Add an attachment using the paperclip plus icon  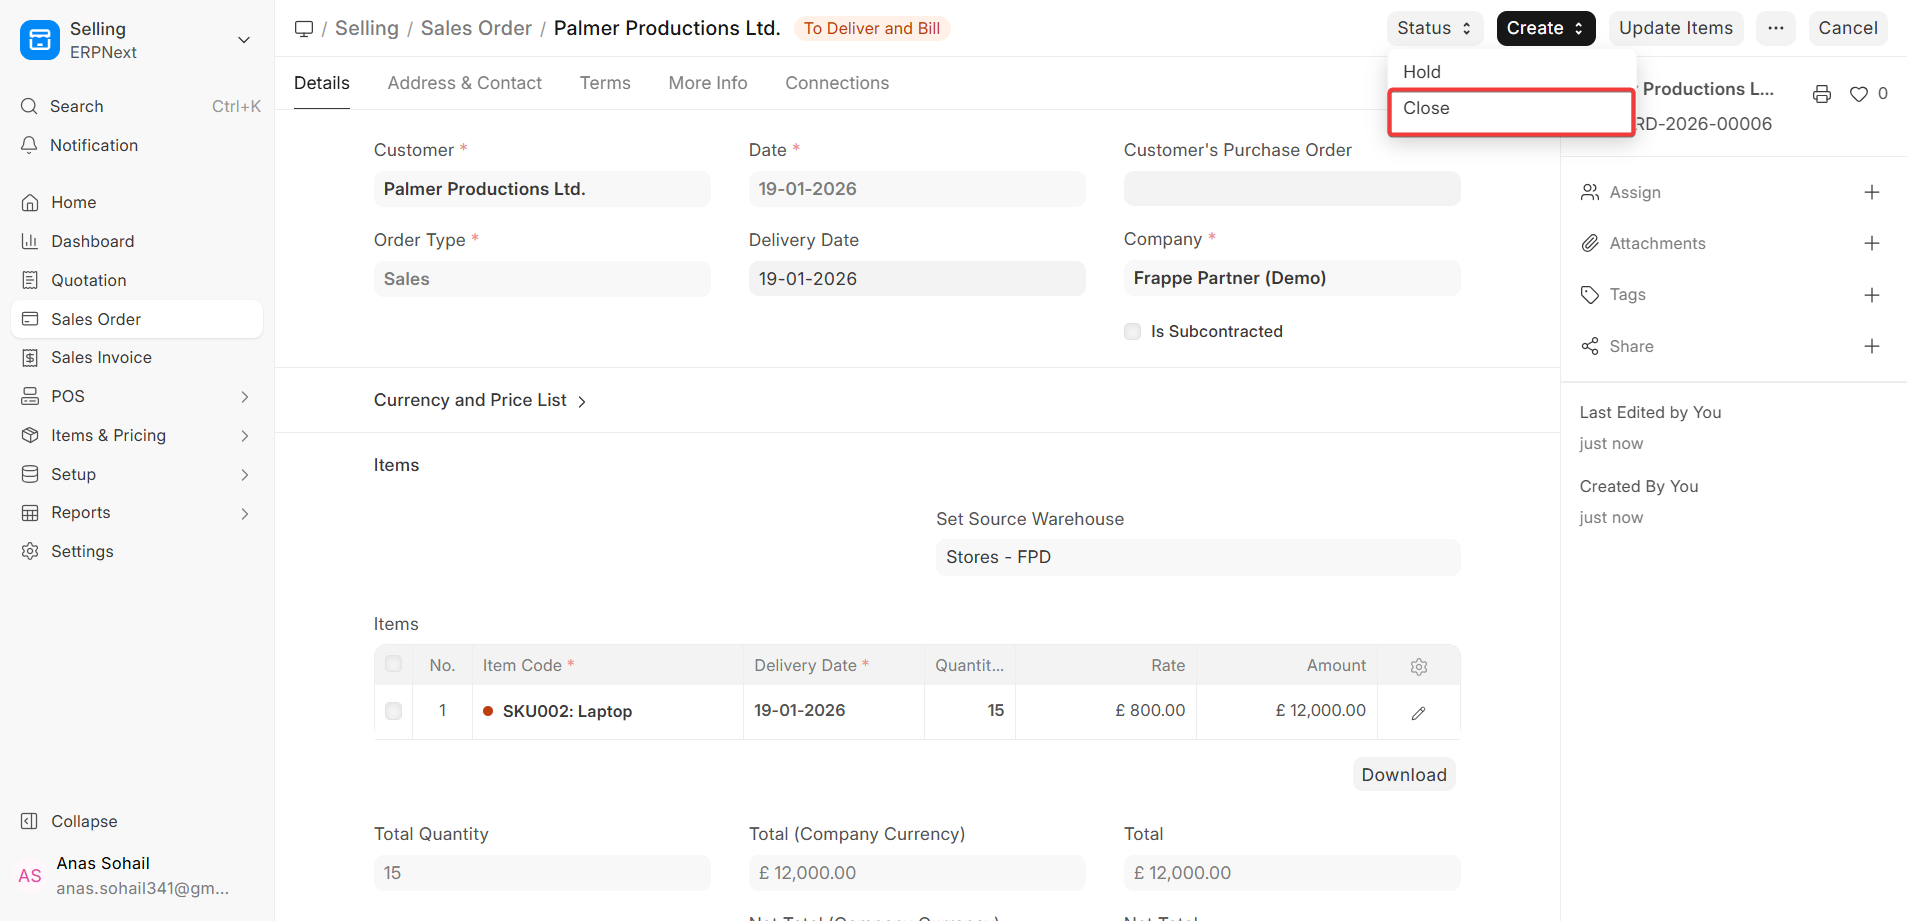(x=1873, y=243)
